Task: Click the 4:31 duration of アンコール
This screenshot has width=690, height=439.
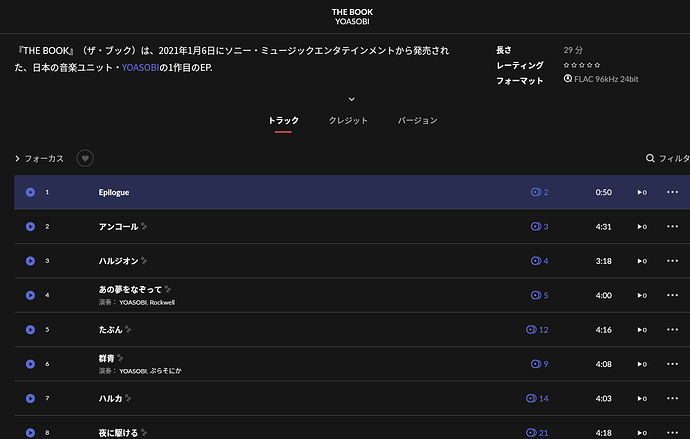Action: (603, 227)
